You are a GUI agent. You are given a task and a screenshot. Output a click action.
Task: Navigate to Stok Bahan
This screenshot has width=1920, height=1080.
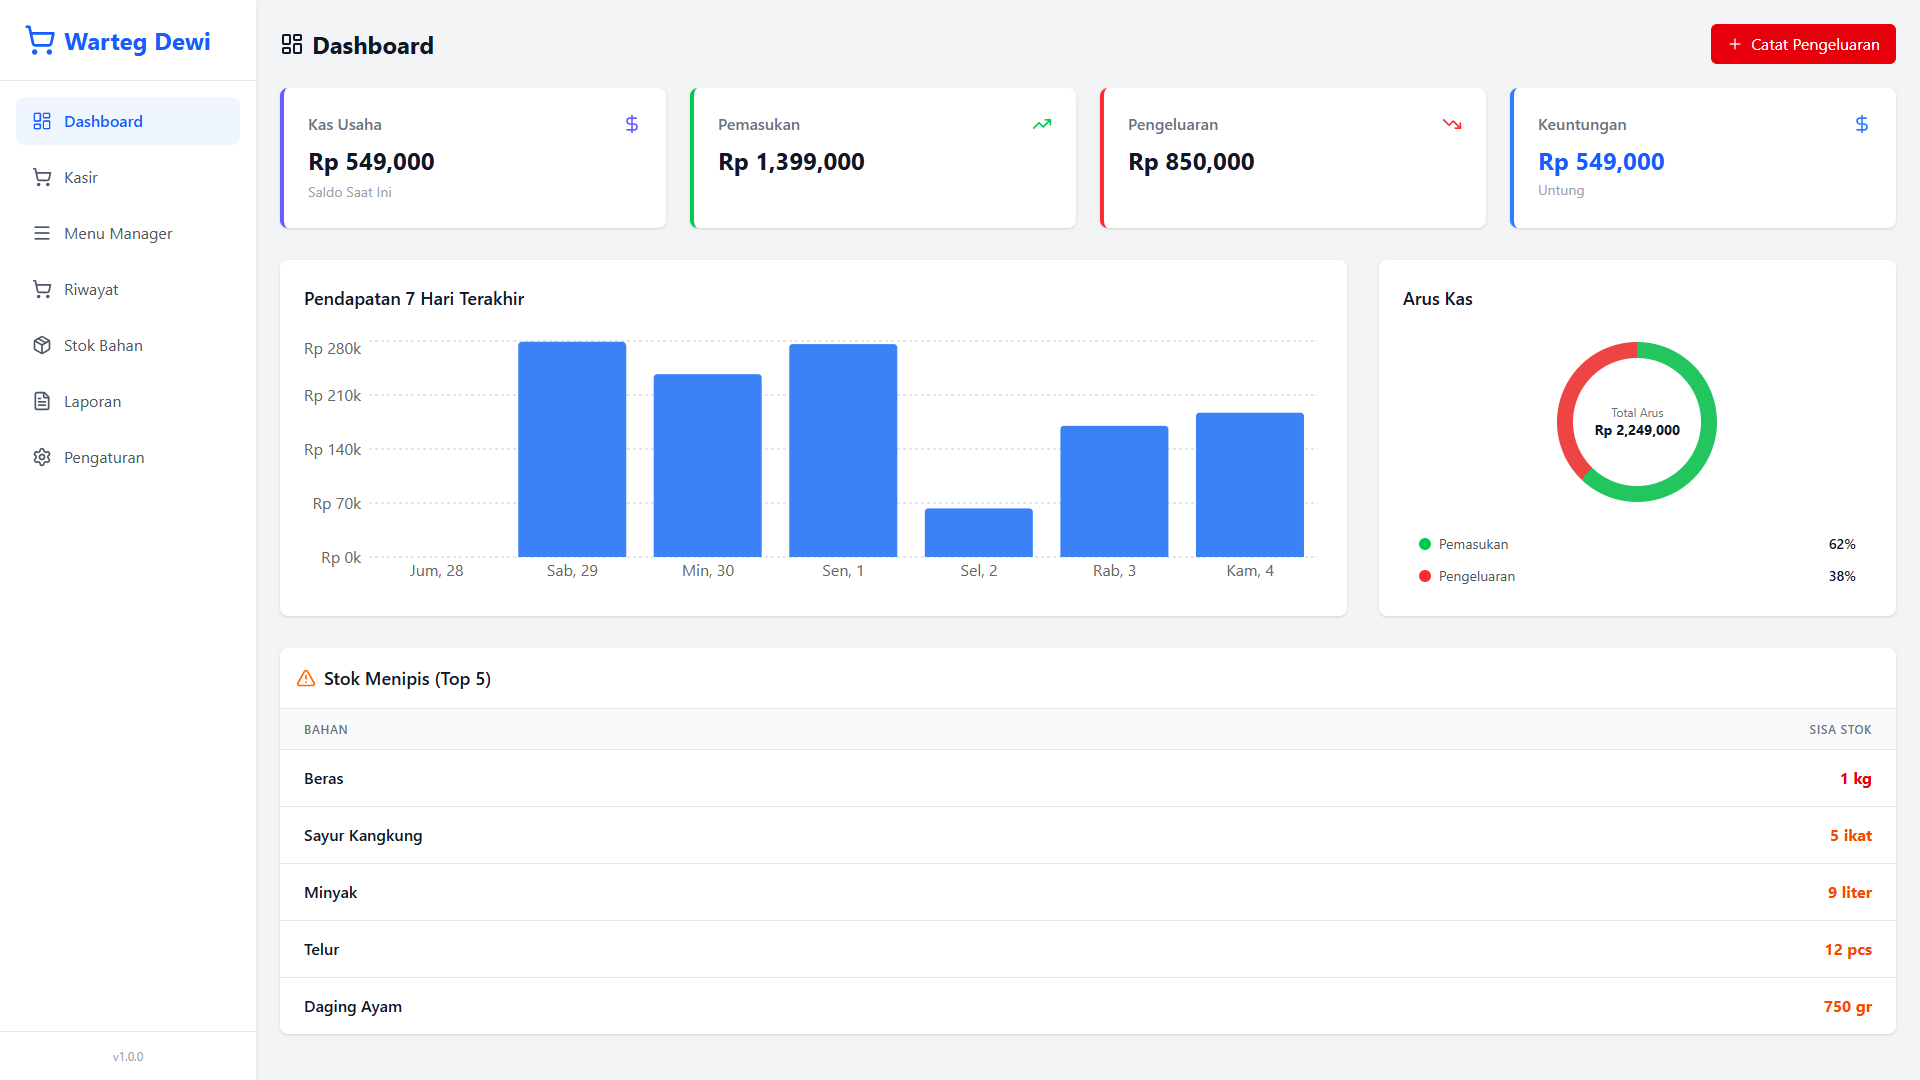pyautogui.click(x=128, y=345)
